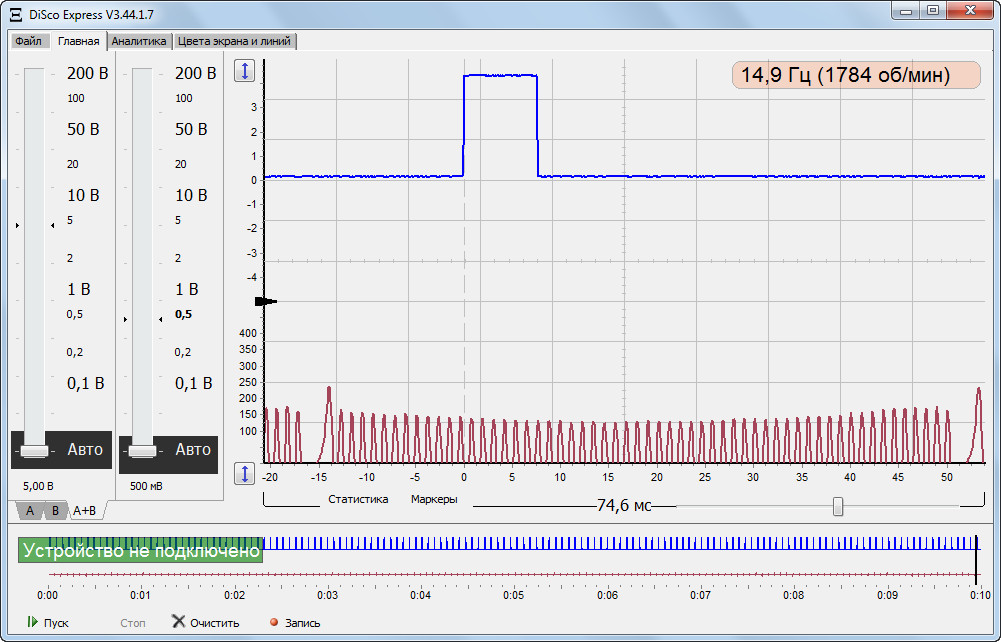Select the channel B tab

pos(56,511)
